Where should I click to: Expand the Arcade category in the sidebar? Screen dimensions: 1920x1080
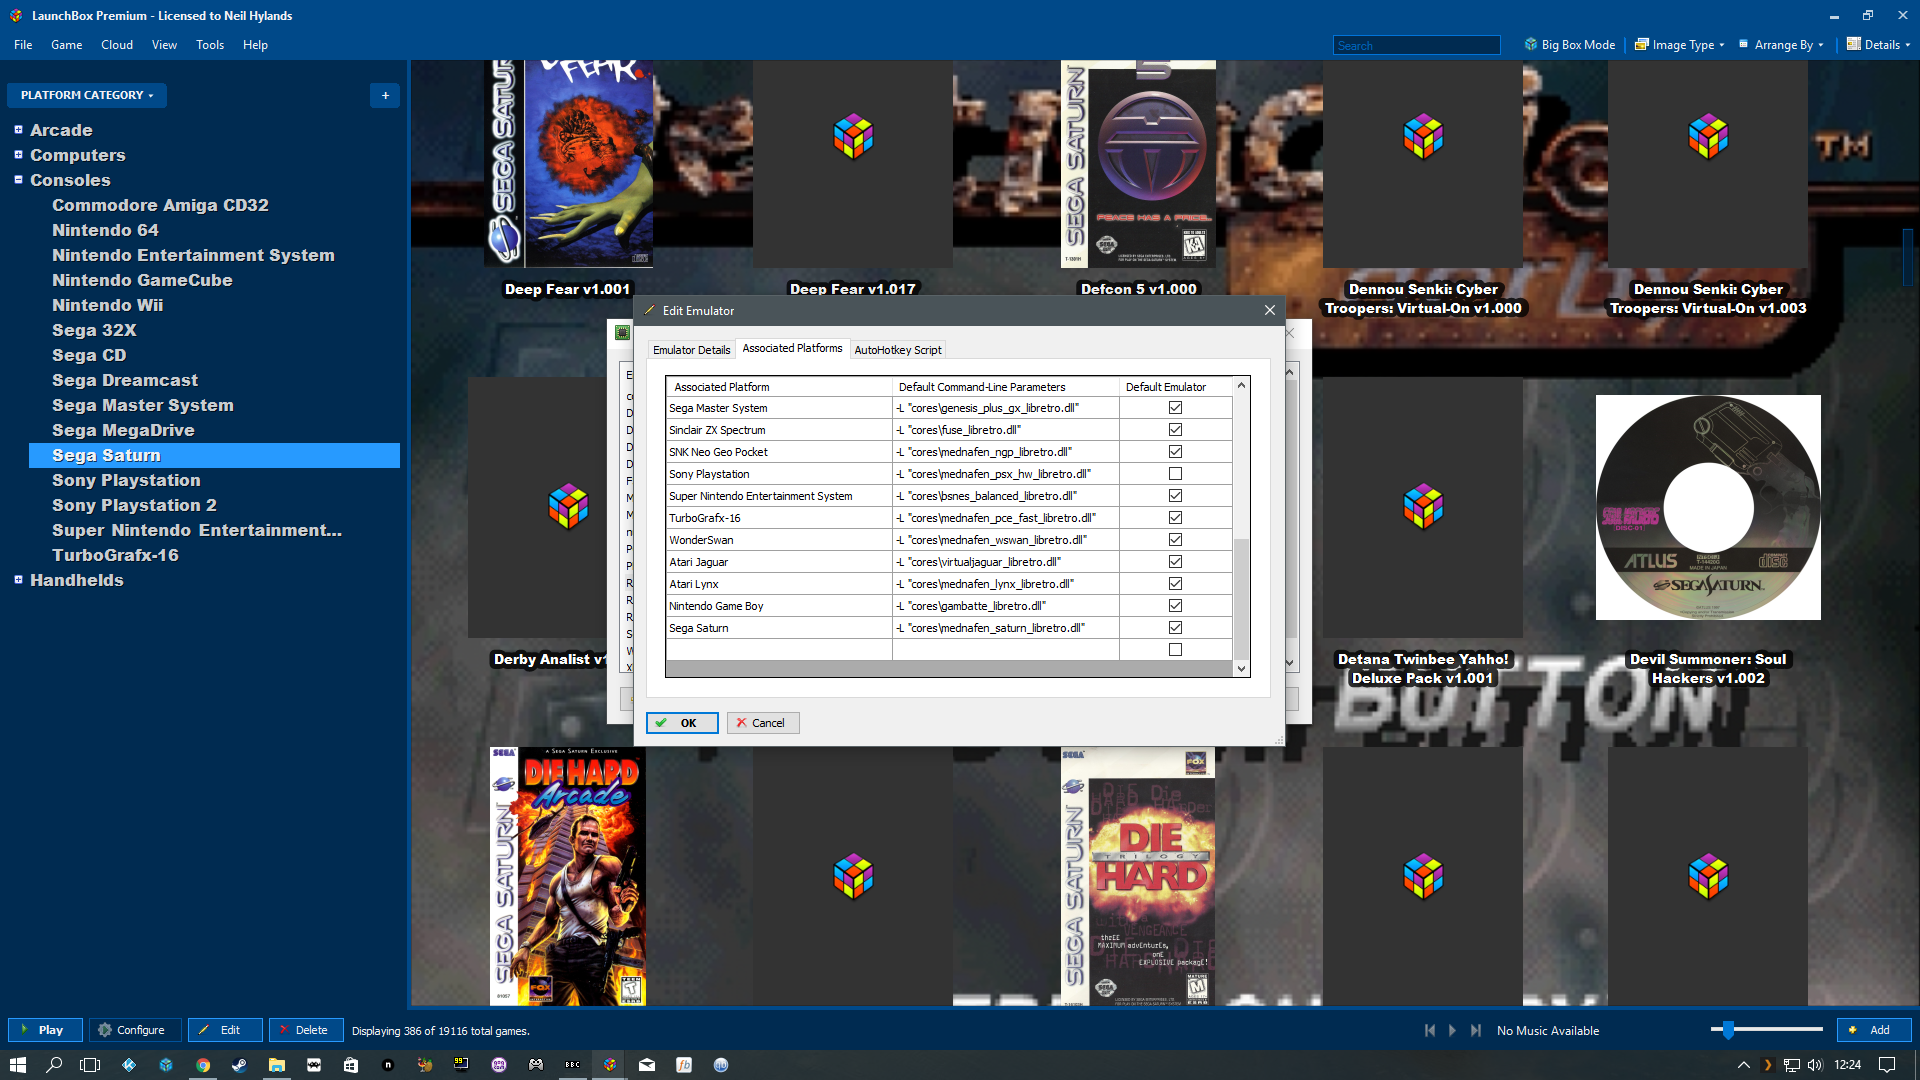18,130
